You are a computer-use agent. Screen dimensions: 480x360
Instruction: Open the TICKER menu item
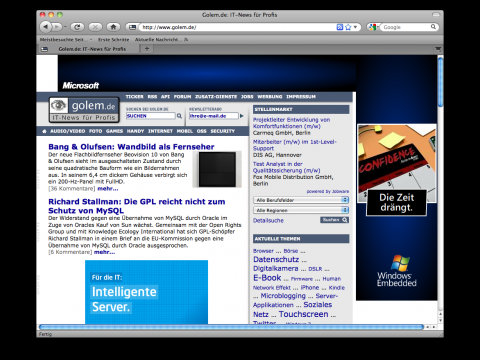tap(134, 97)
